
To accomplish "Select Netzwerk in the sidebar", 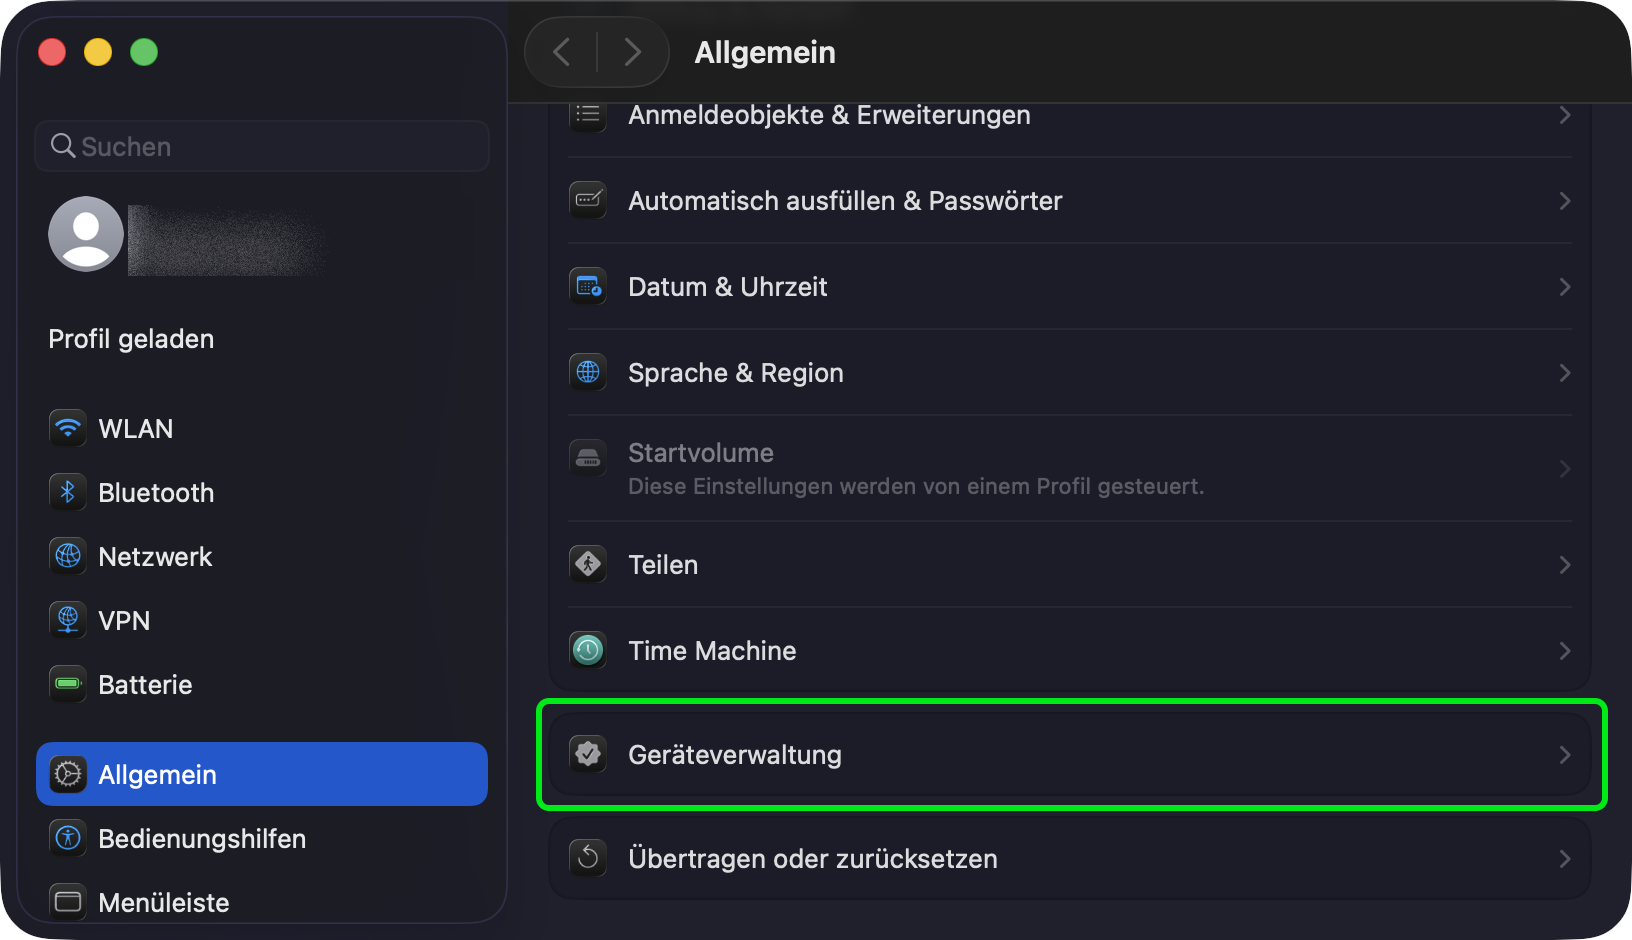I will click(155, 557).
